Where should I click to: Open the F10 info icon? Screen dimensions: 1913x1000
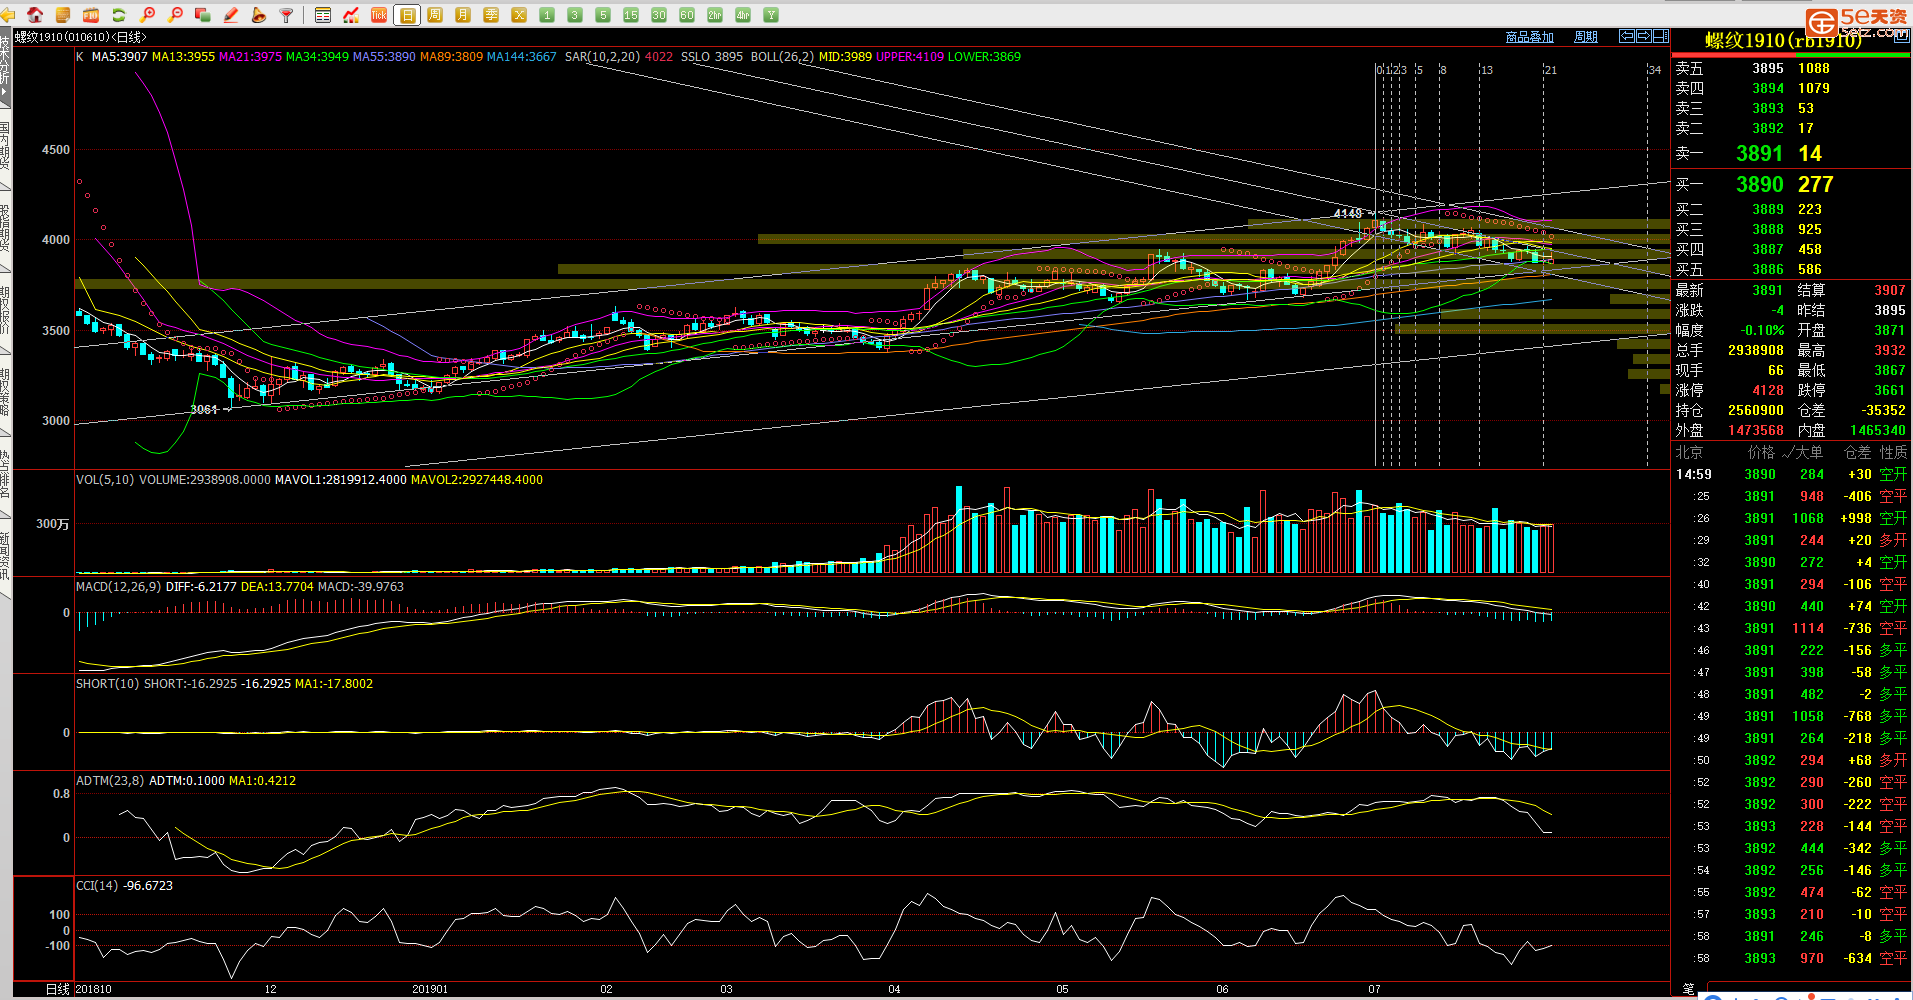click(x=91, y=15)
